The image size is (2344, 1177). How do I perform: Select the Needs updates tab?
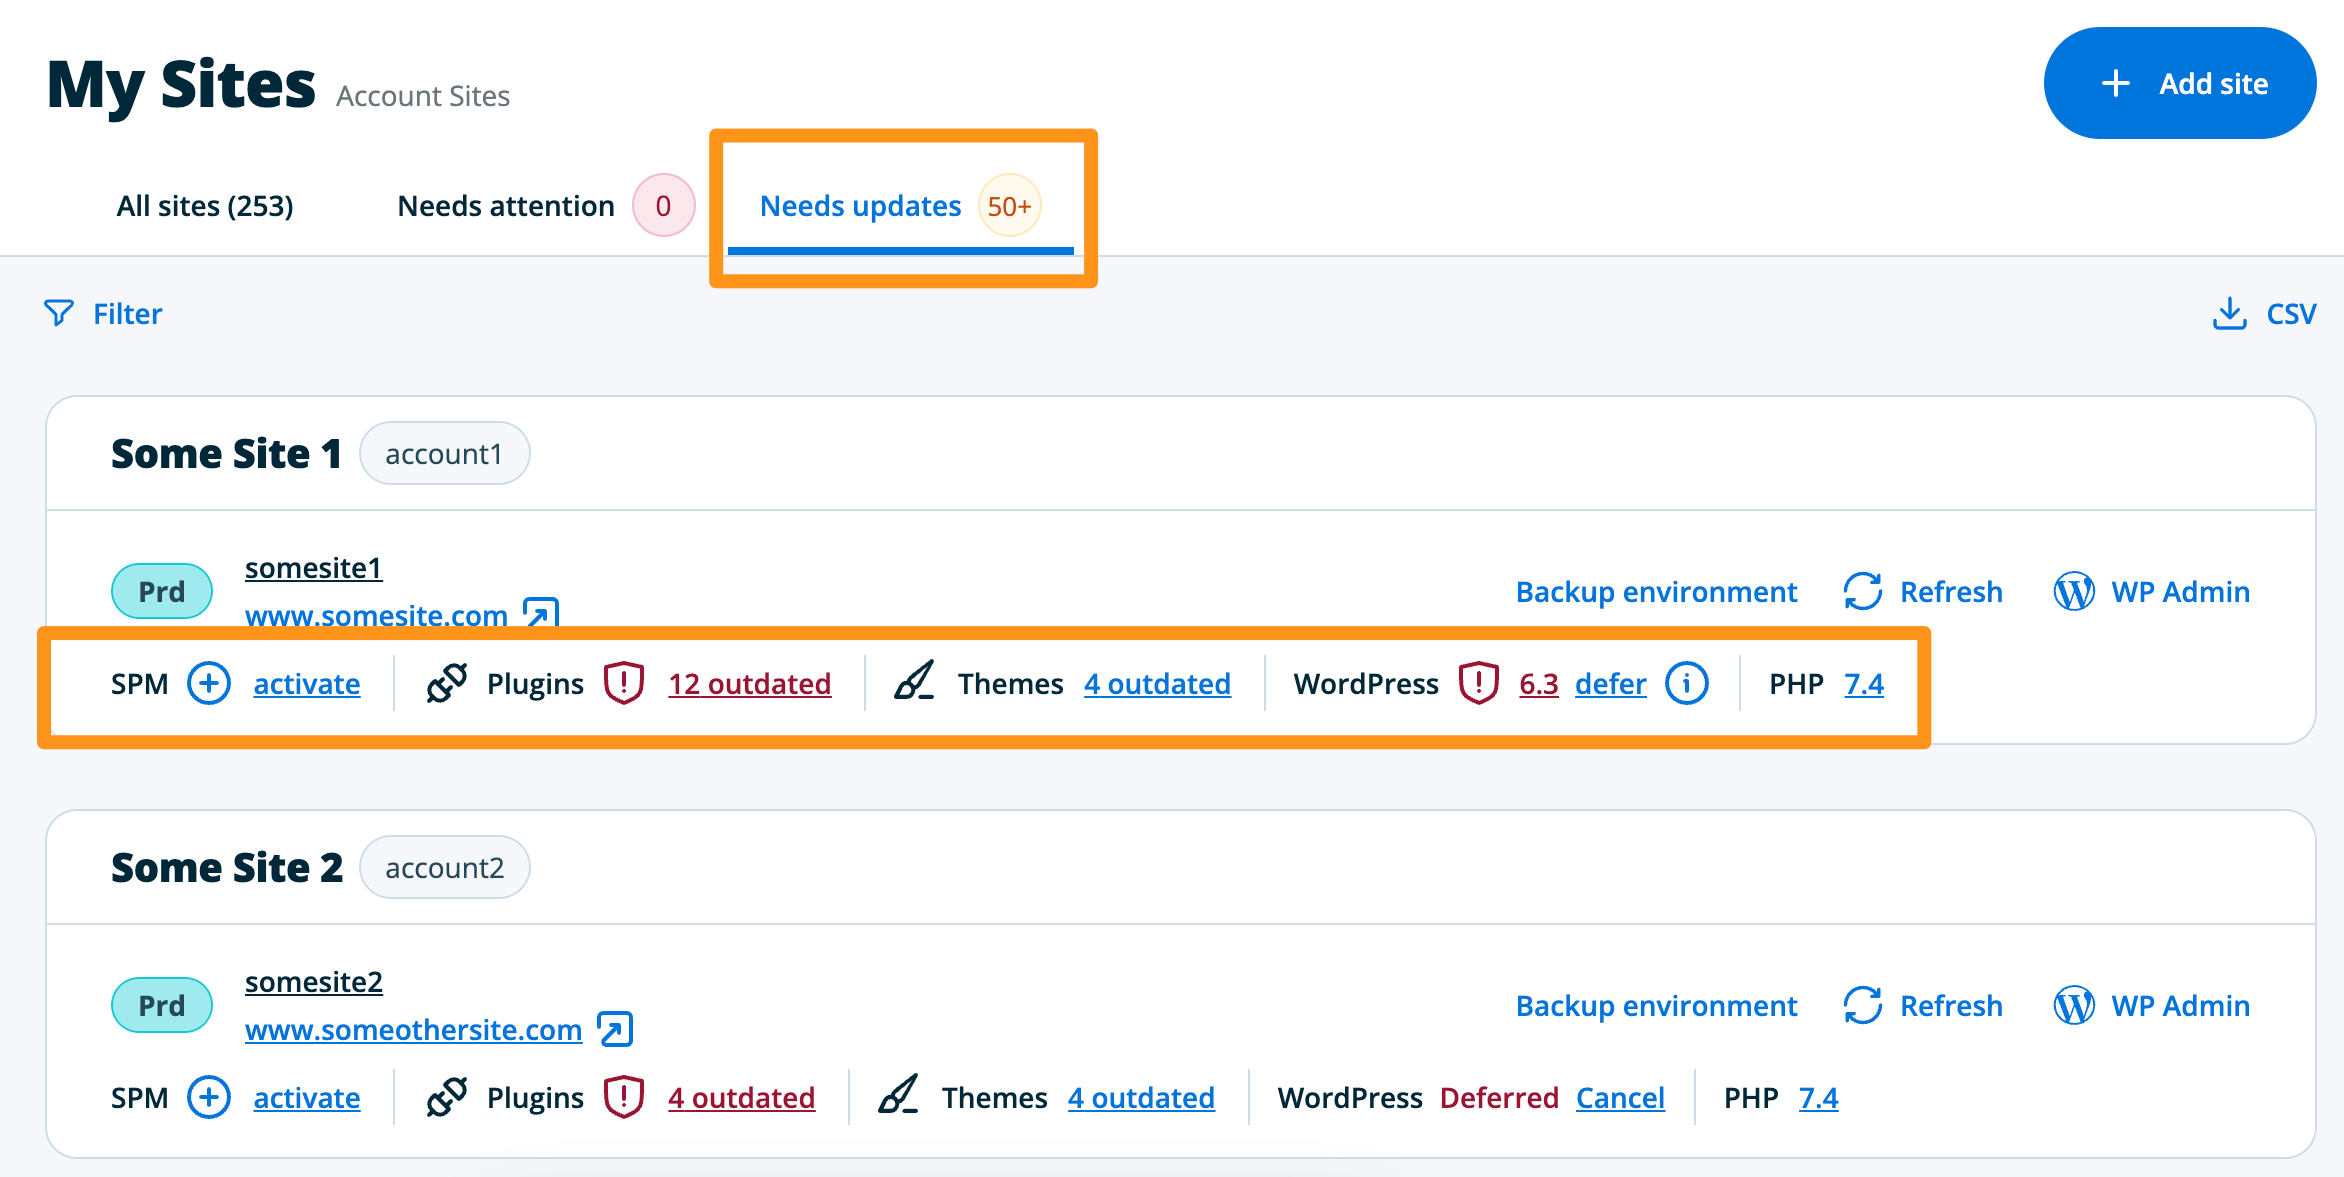tap(860, 206)
